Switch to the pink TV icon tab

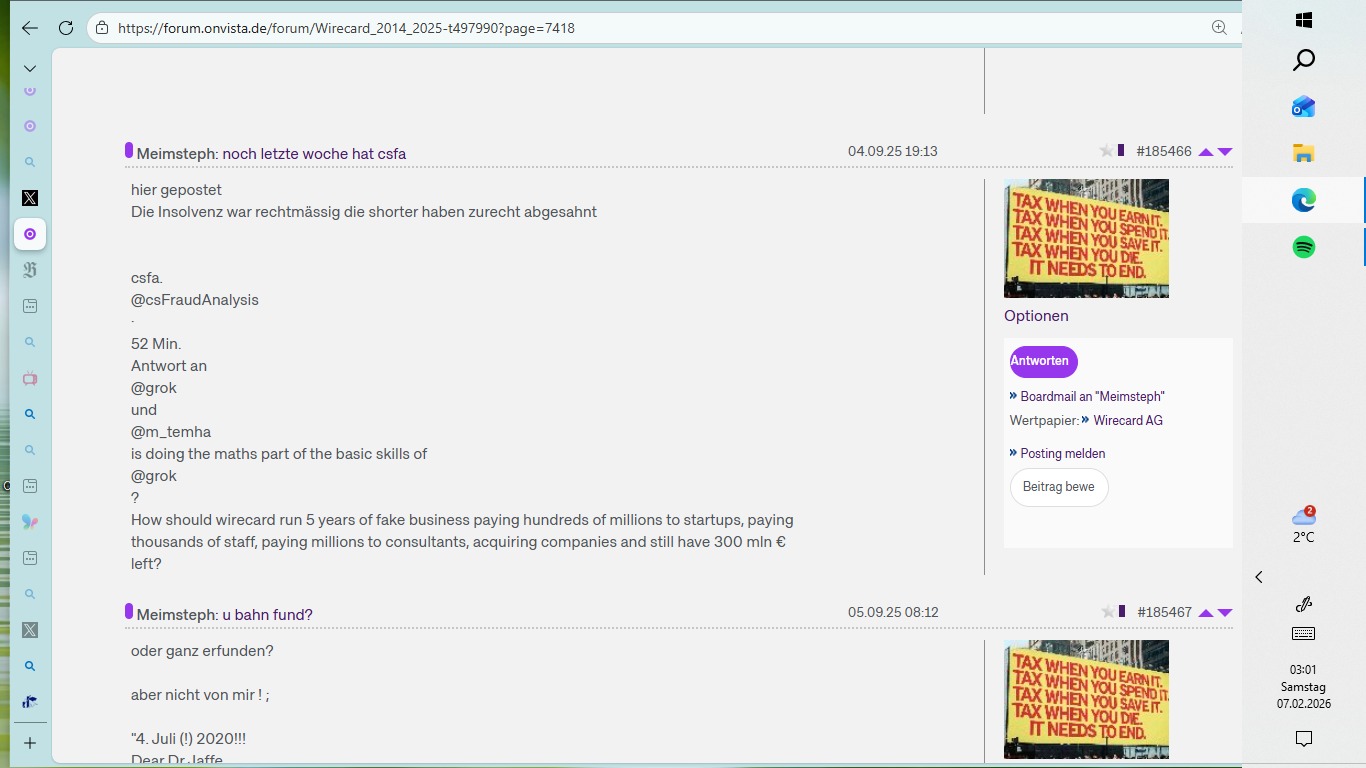[x=30, y=378]
